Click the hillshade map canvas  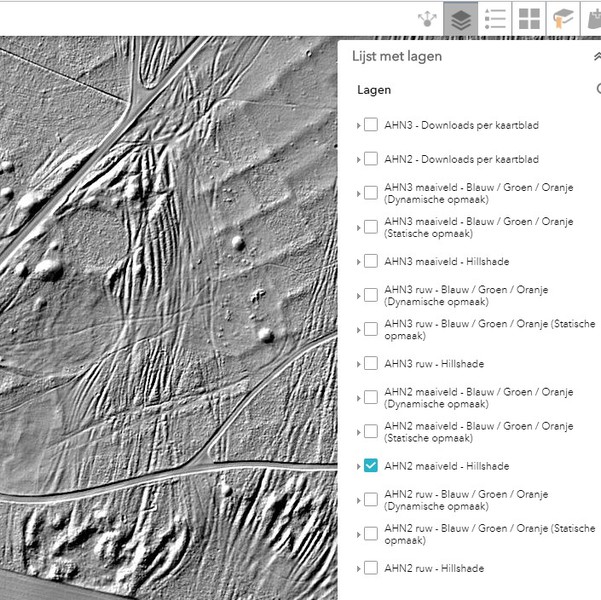(x=169, y=318)
